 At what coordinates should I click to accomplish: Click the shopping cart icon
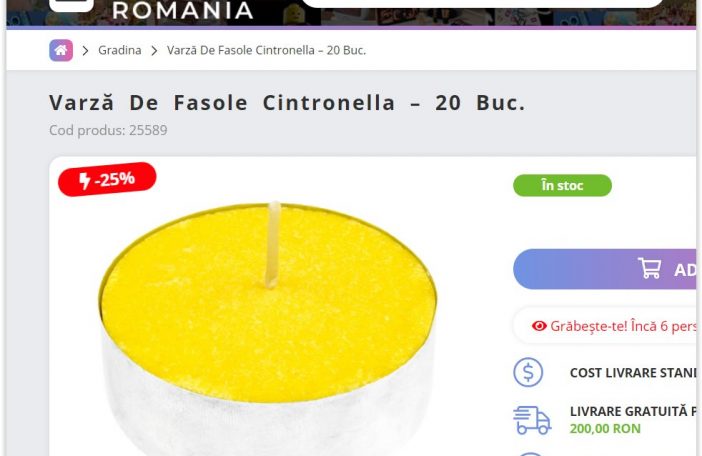point(650,268)
